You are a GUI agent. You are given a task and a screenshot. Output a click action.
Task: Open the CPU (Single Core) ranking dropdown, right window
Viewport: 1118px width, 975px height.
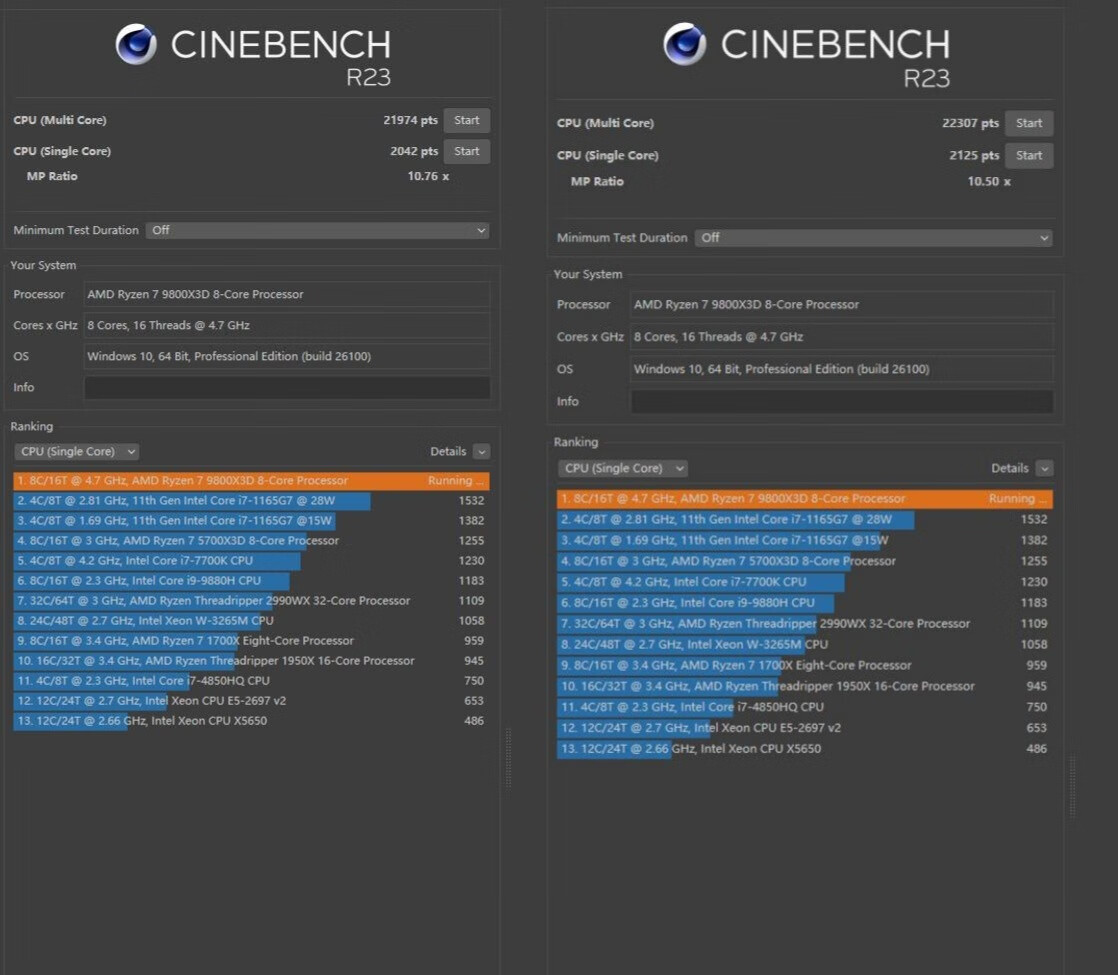(x=622, y=469)
